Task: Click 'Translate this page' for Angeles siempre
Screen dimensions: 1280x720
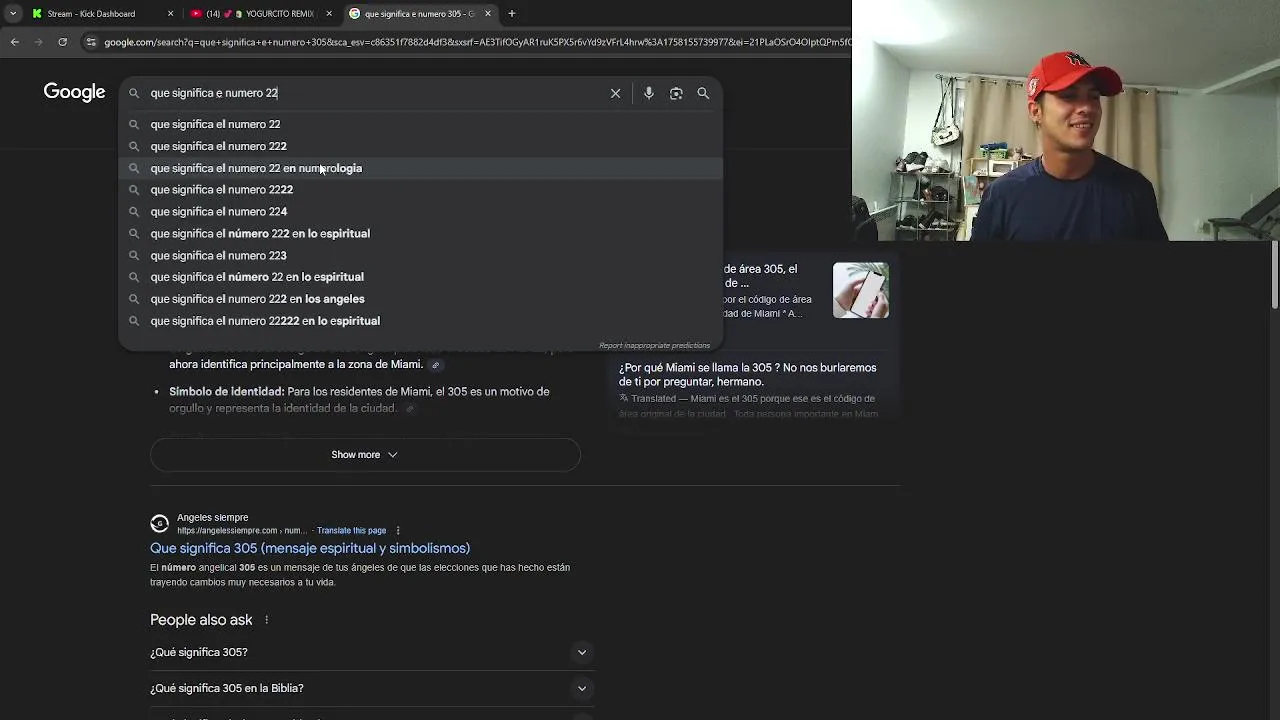Action: [351, 531]
